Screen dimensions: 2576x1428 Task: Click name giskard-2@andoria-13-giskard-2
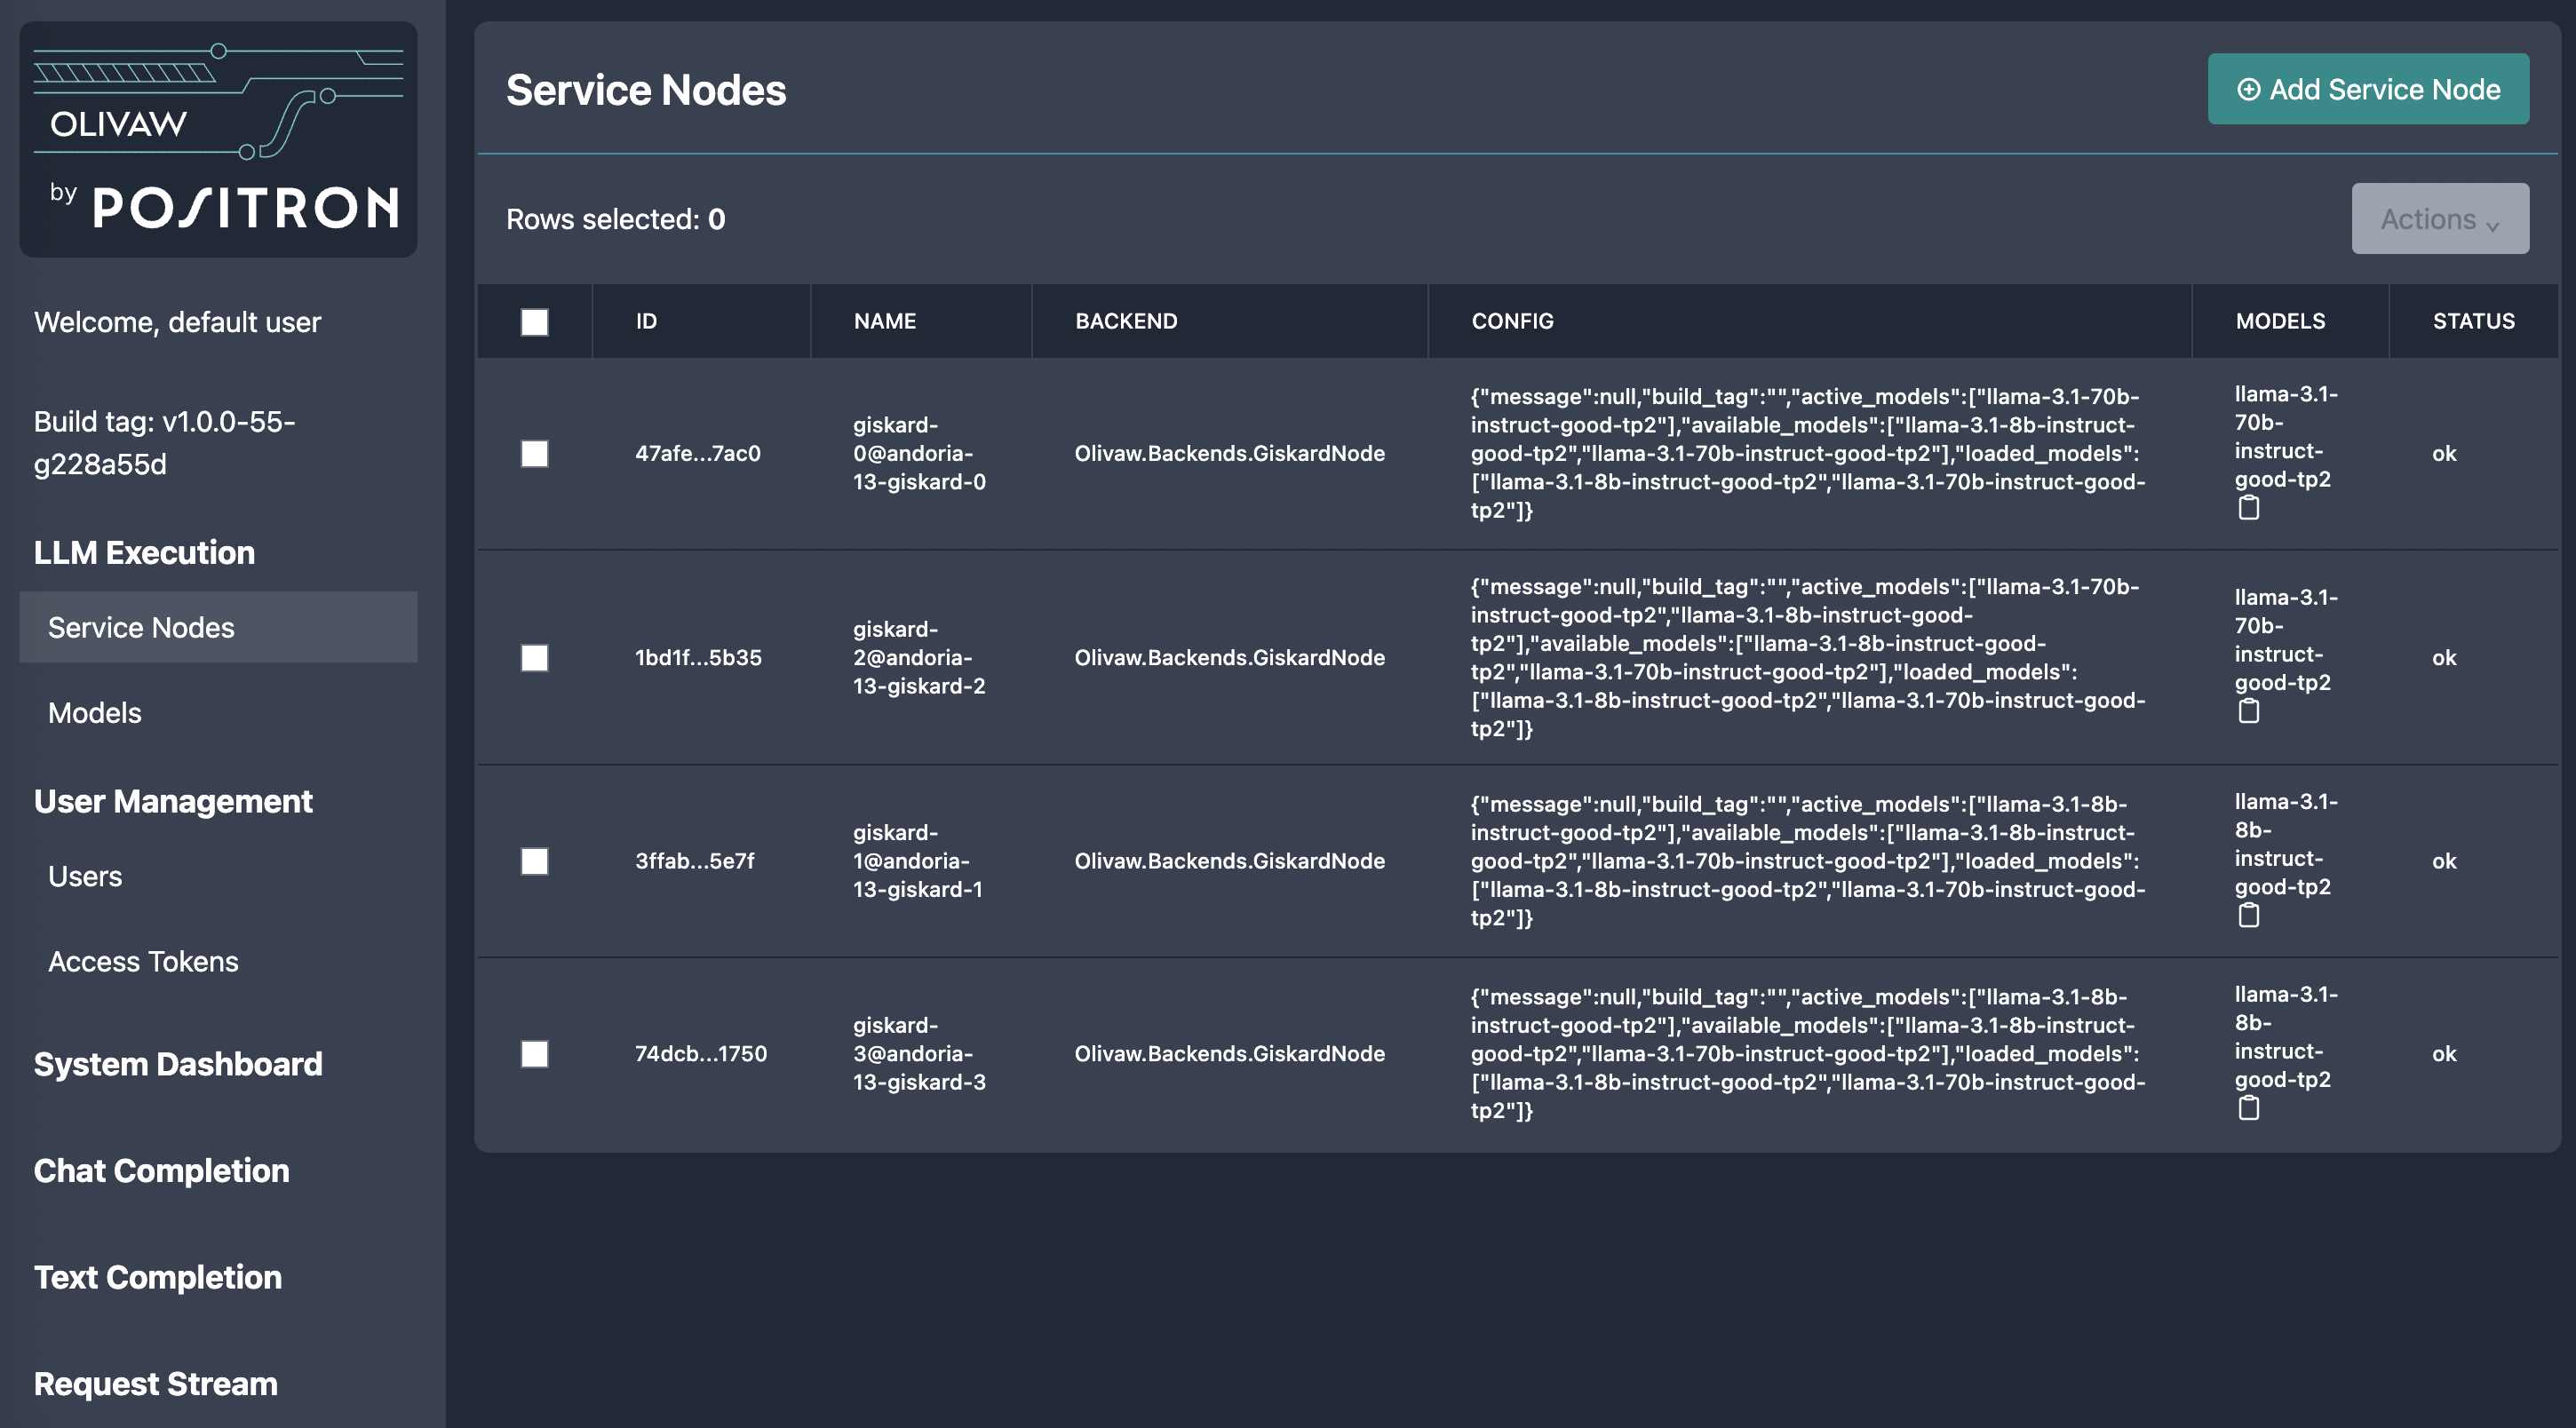coord(919,657)
